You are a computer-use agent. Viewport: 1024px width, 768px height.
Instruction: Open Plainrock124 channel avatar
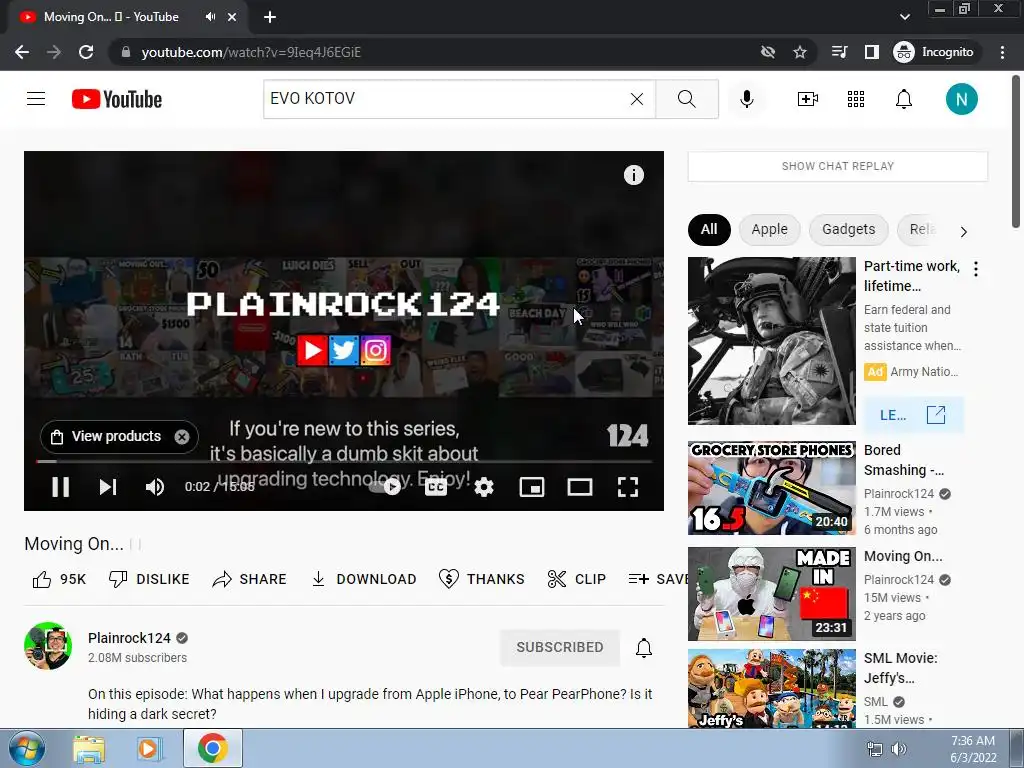[48, 646]
